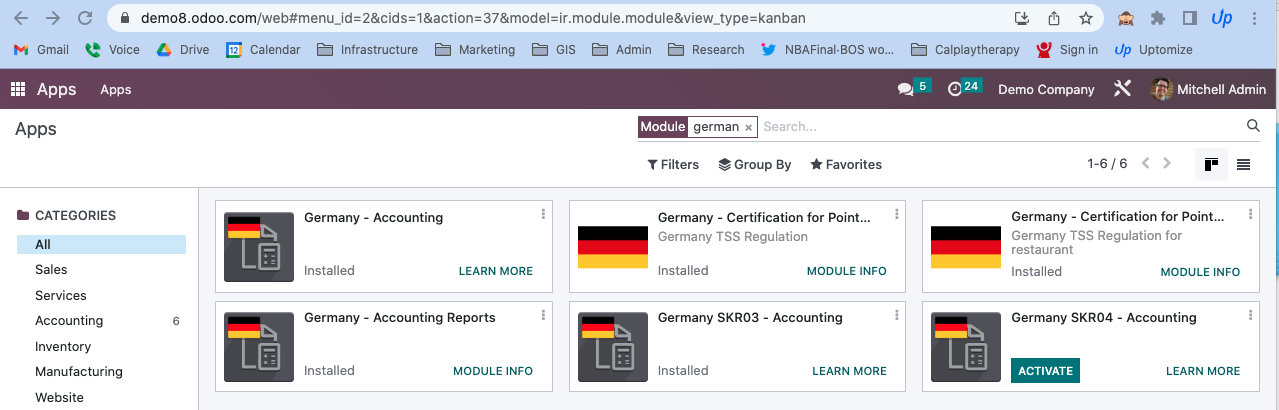Open the Odoo home apps grid icon
The image size is (1279, 410).
pyautogui.click(x=18, y=89)
